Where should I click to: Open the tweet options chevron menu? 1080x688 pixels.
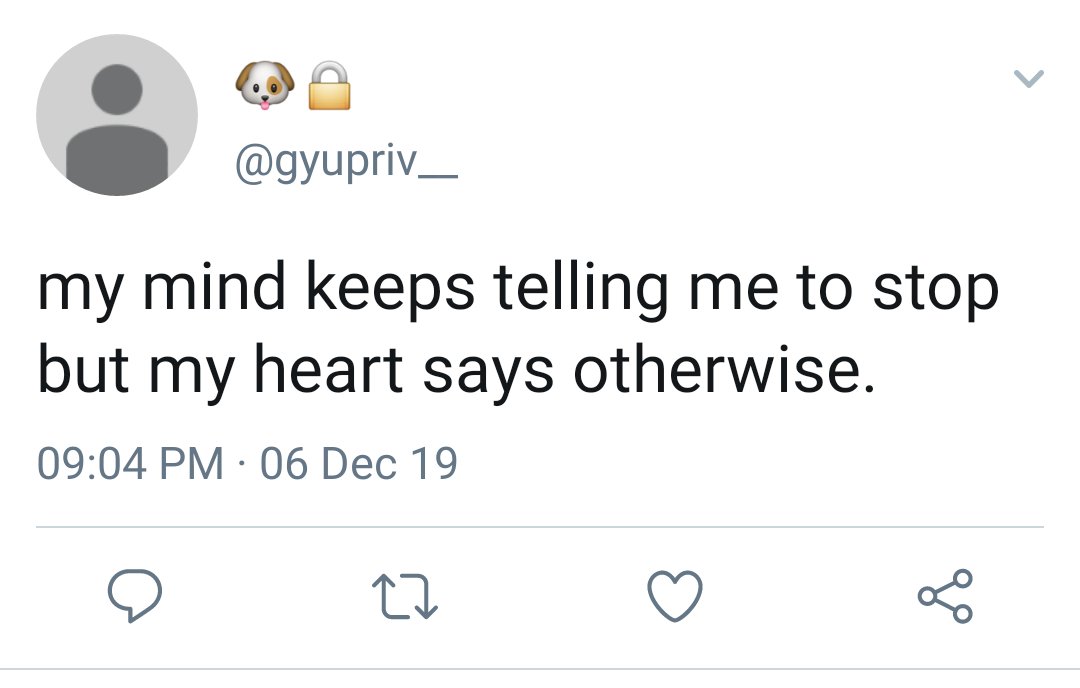tap(1029, 78)
